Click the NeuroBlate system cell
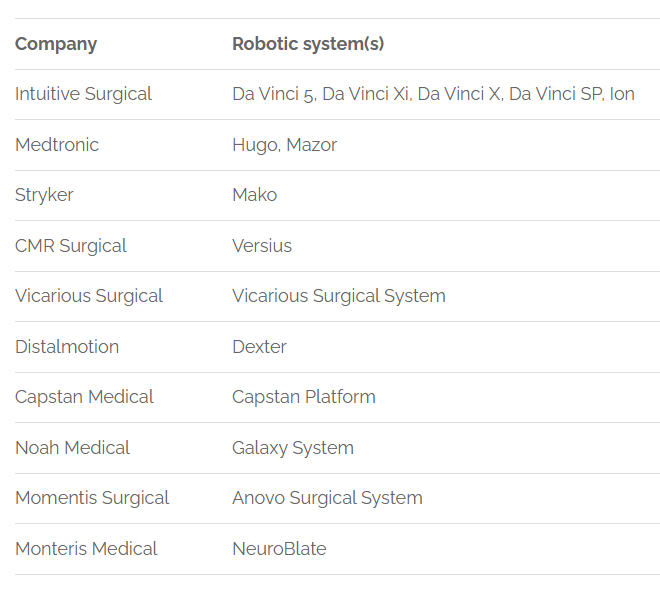 [279, 549]
